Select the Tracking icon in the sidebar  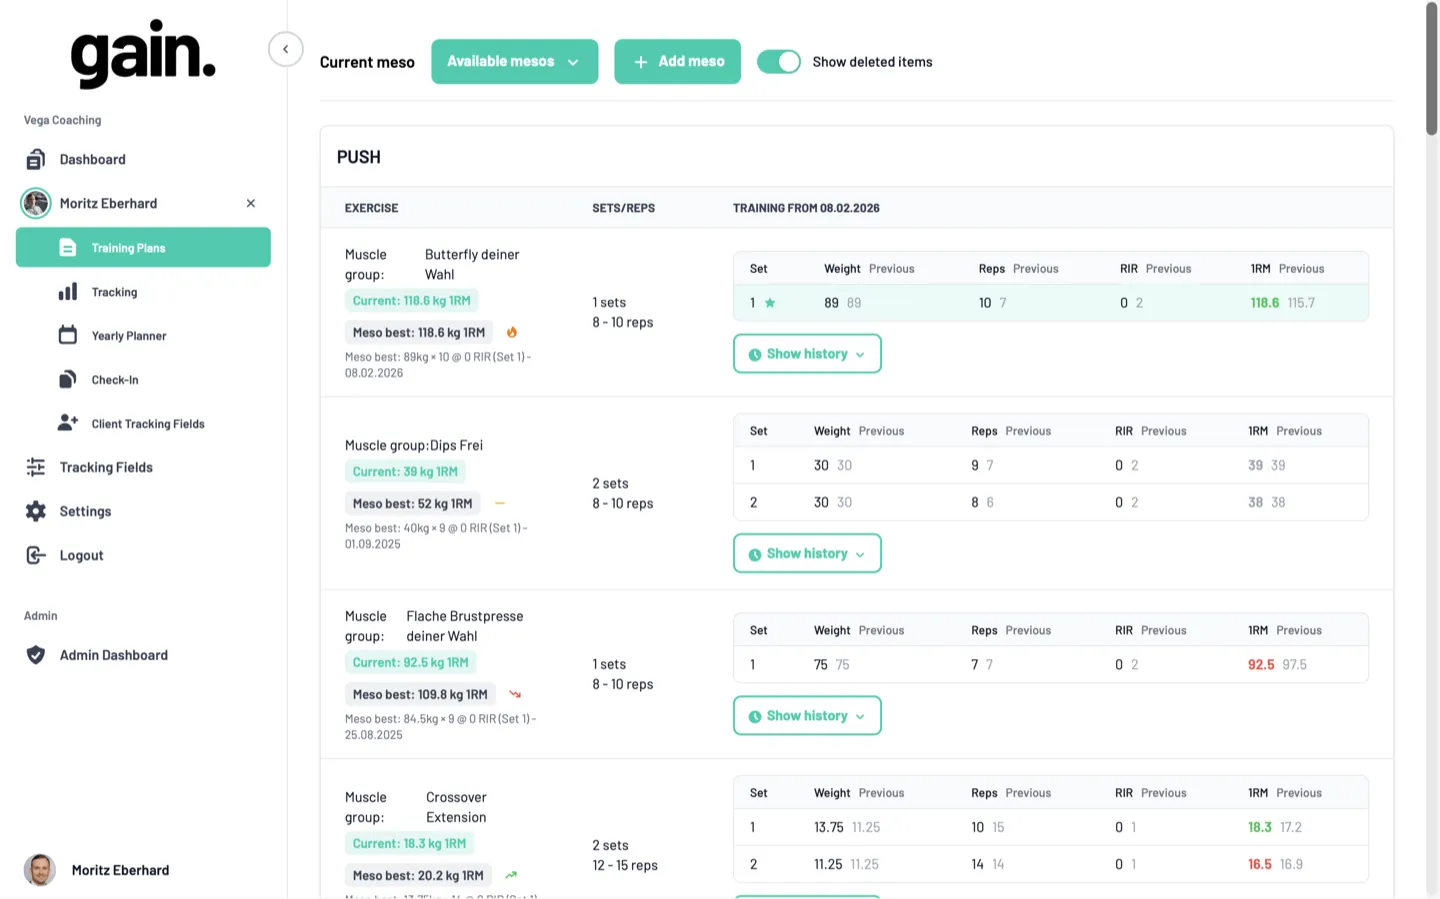(68, 291)
